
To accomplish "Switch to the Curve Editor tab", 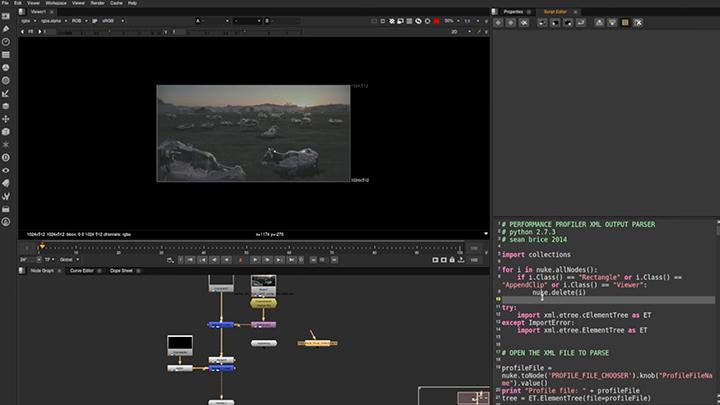I will coord(81,270).
